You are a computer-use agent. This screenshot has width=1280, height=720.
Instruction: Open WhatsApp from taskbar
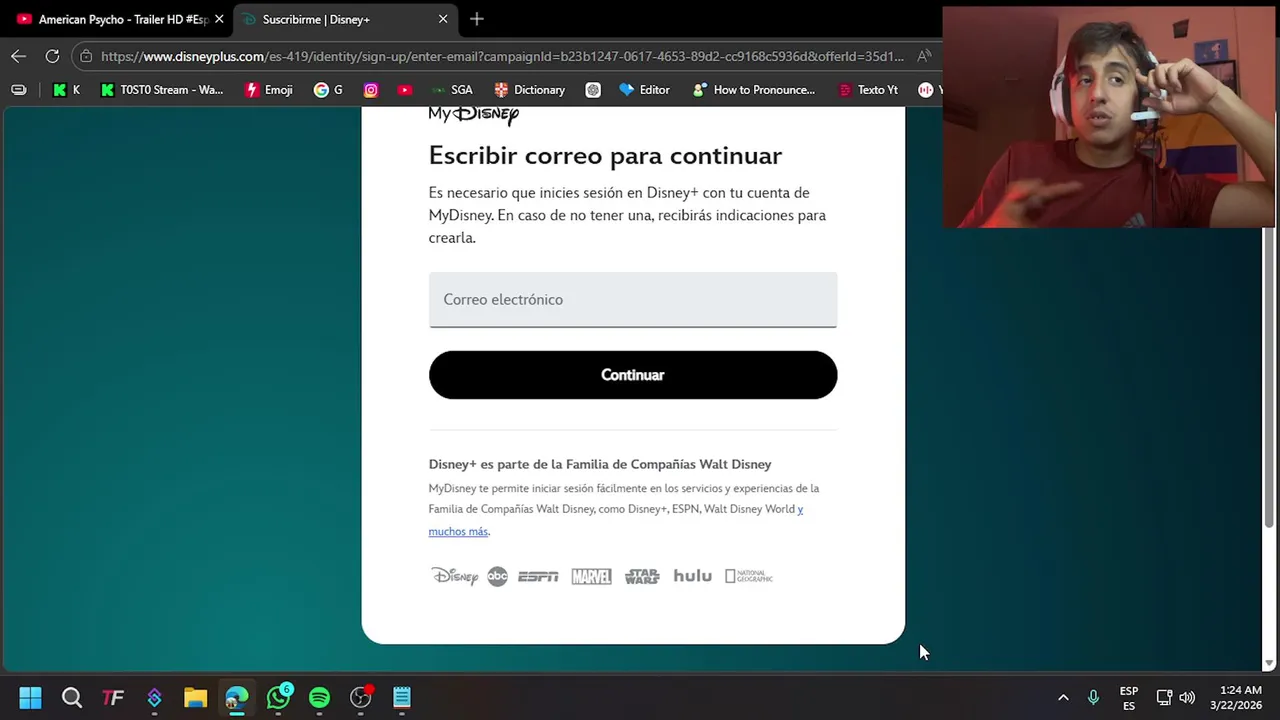(x=278, y=697)
